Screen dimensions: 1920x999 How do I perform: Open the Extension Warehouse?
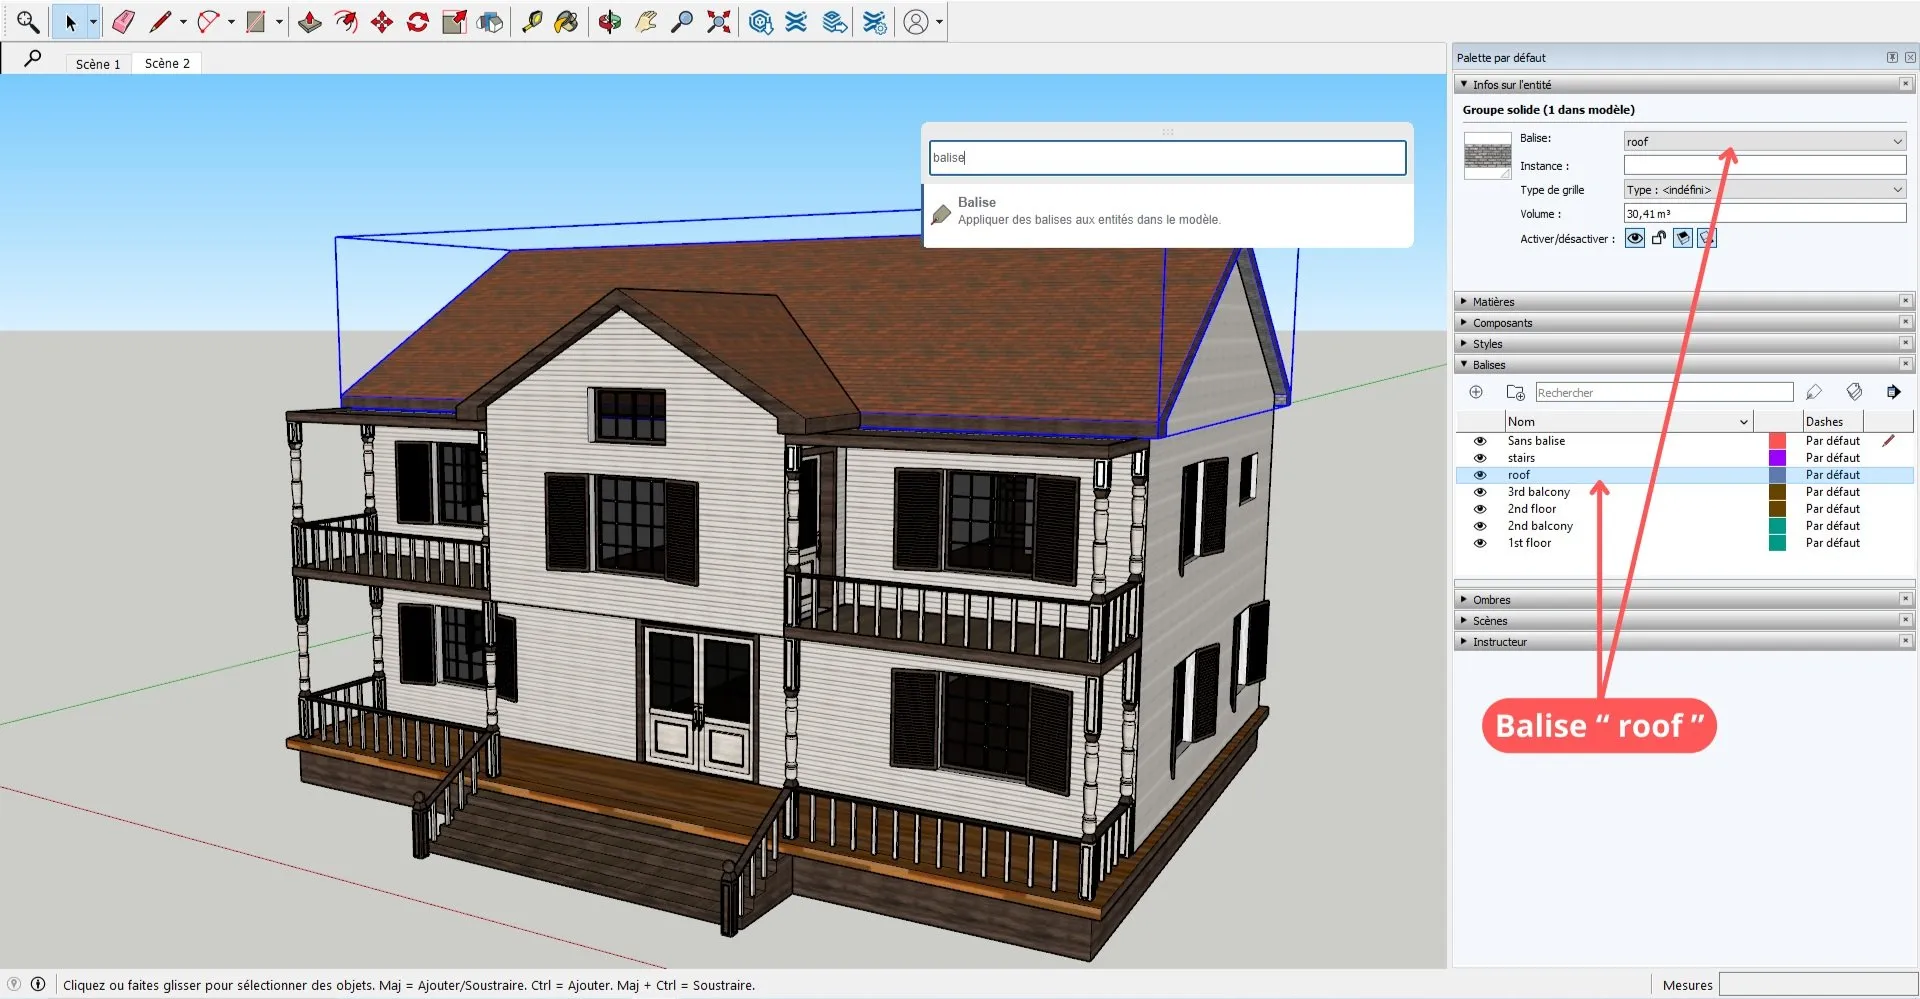796,22
